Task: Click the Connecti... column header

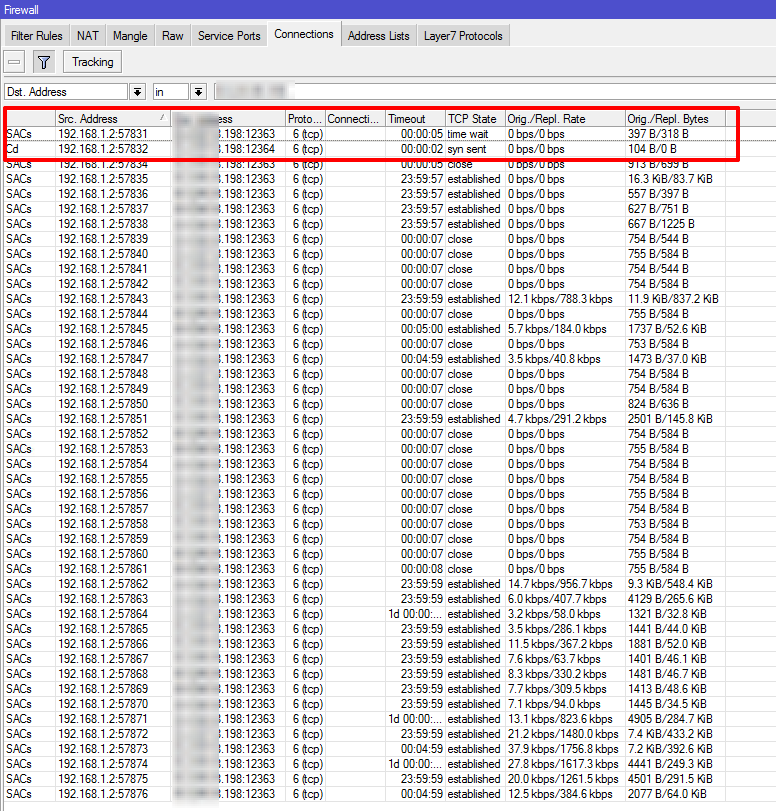Action: pyautogui.click(x=355, y=119)
